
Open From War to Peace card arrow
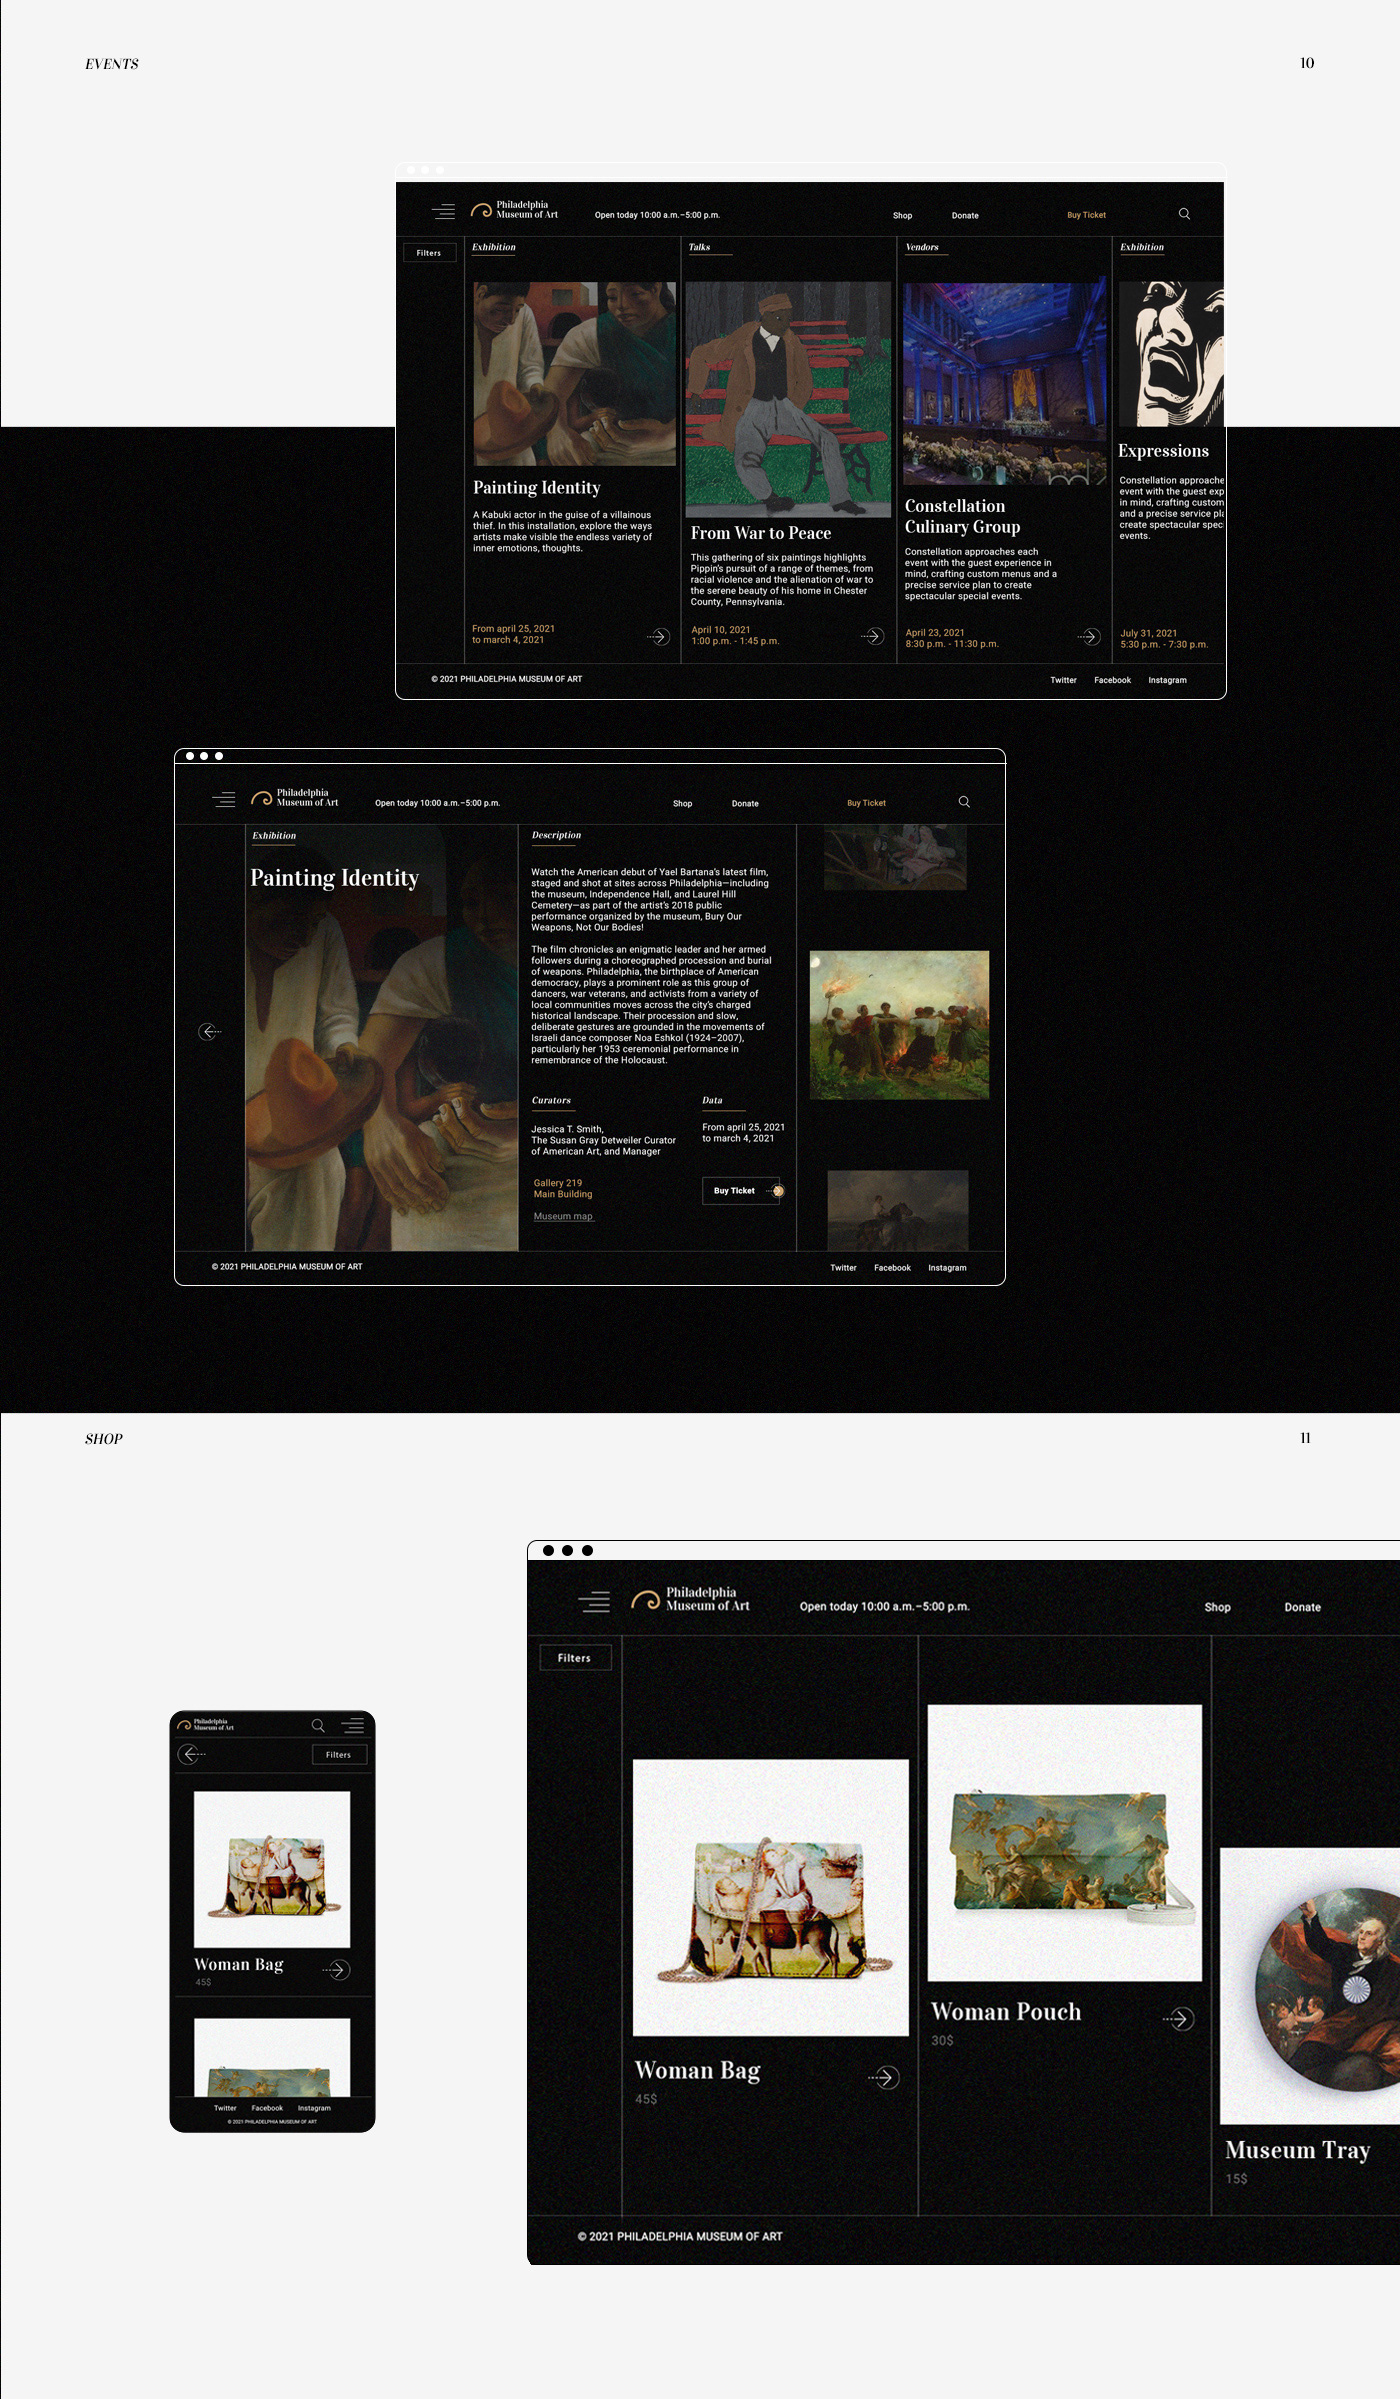point(873,636)
